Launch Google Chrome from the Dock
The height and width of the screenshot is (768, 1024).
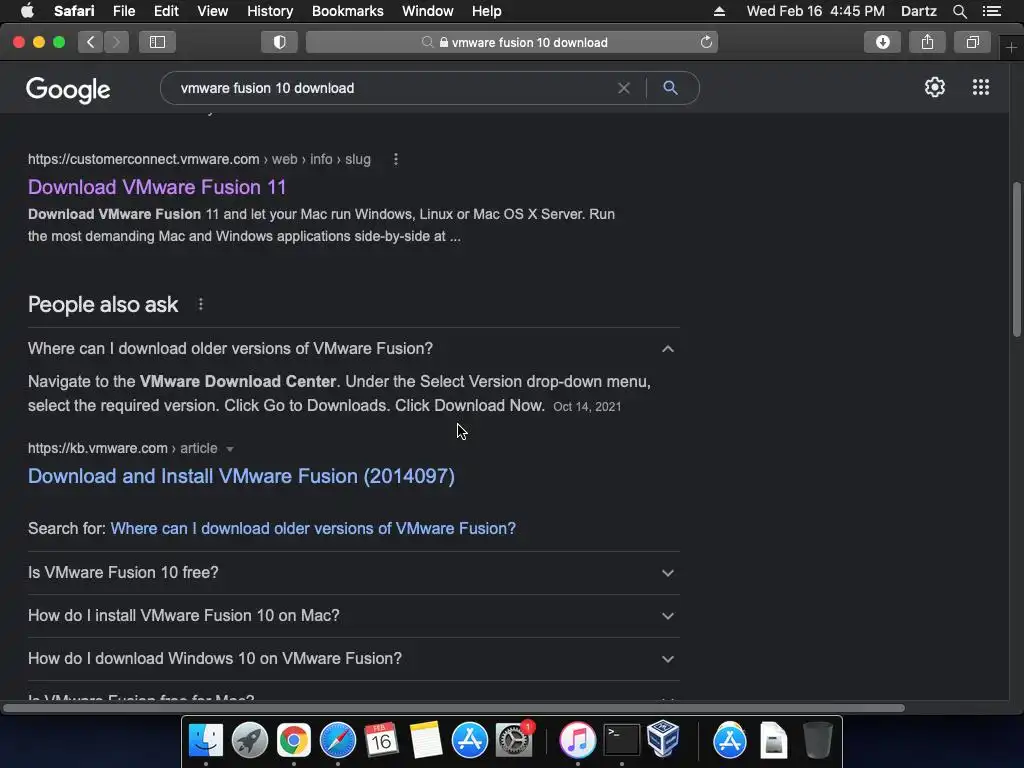(294, 741)
